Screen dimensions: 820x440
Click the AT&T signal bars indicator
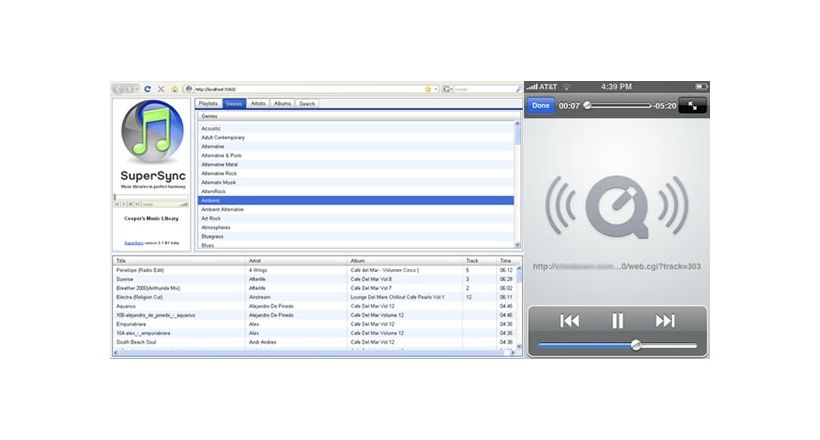point(532,86)
